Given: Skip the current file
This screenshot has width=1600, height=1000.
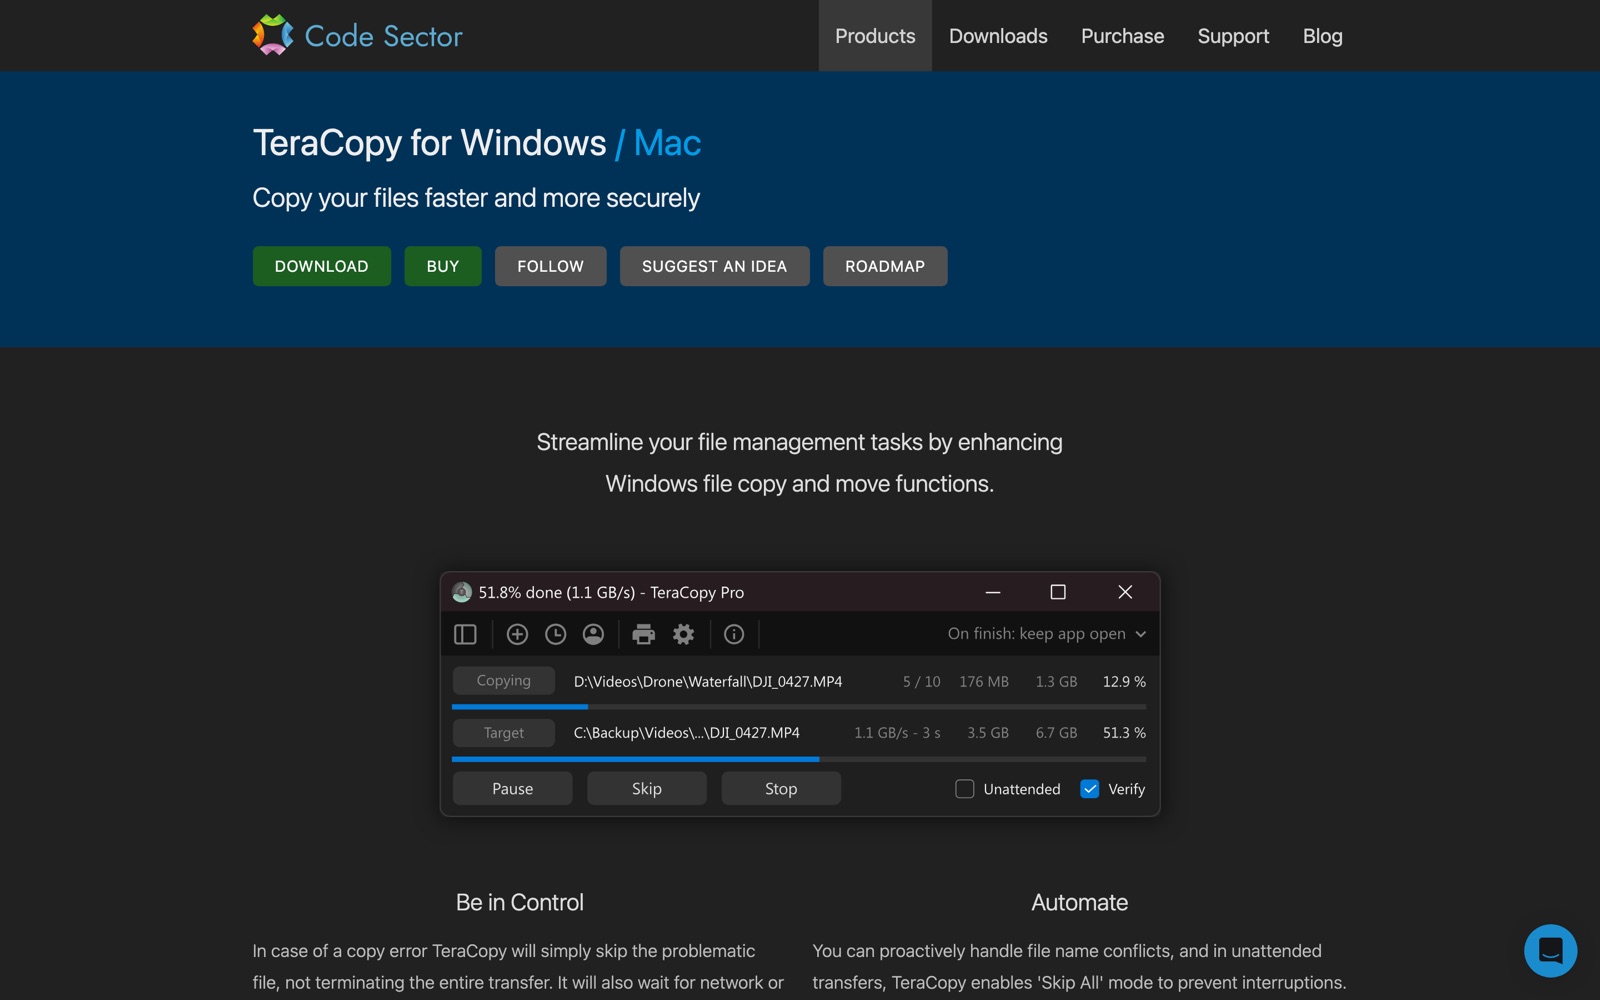Looking at the screenshot, I should coord(647,789).
